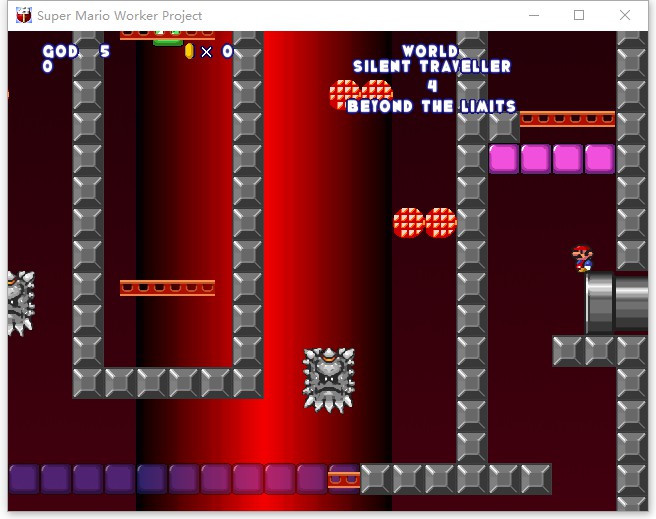This screenshot has height=519, width=656.
Task: Click the window title 'Super Mario Worker Project'
Action: pyautogui.click(x=120, y=15)
